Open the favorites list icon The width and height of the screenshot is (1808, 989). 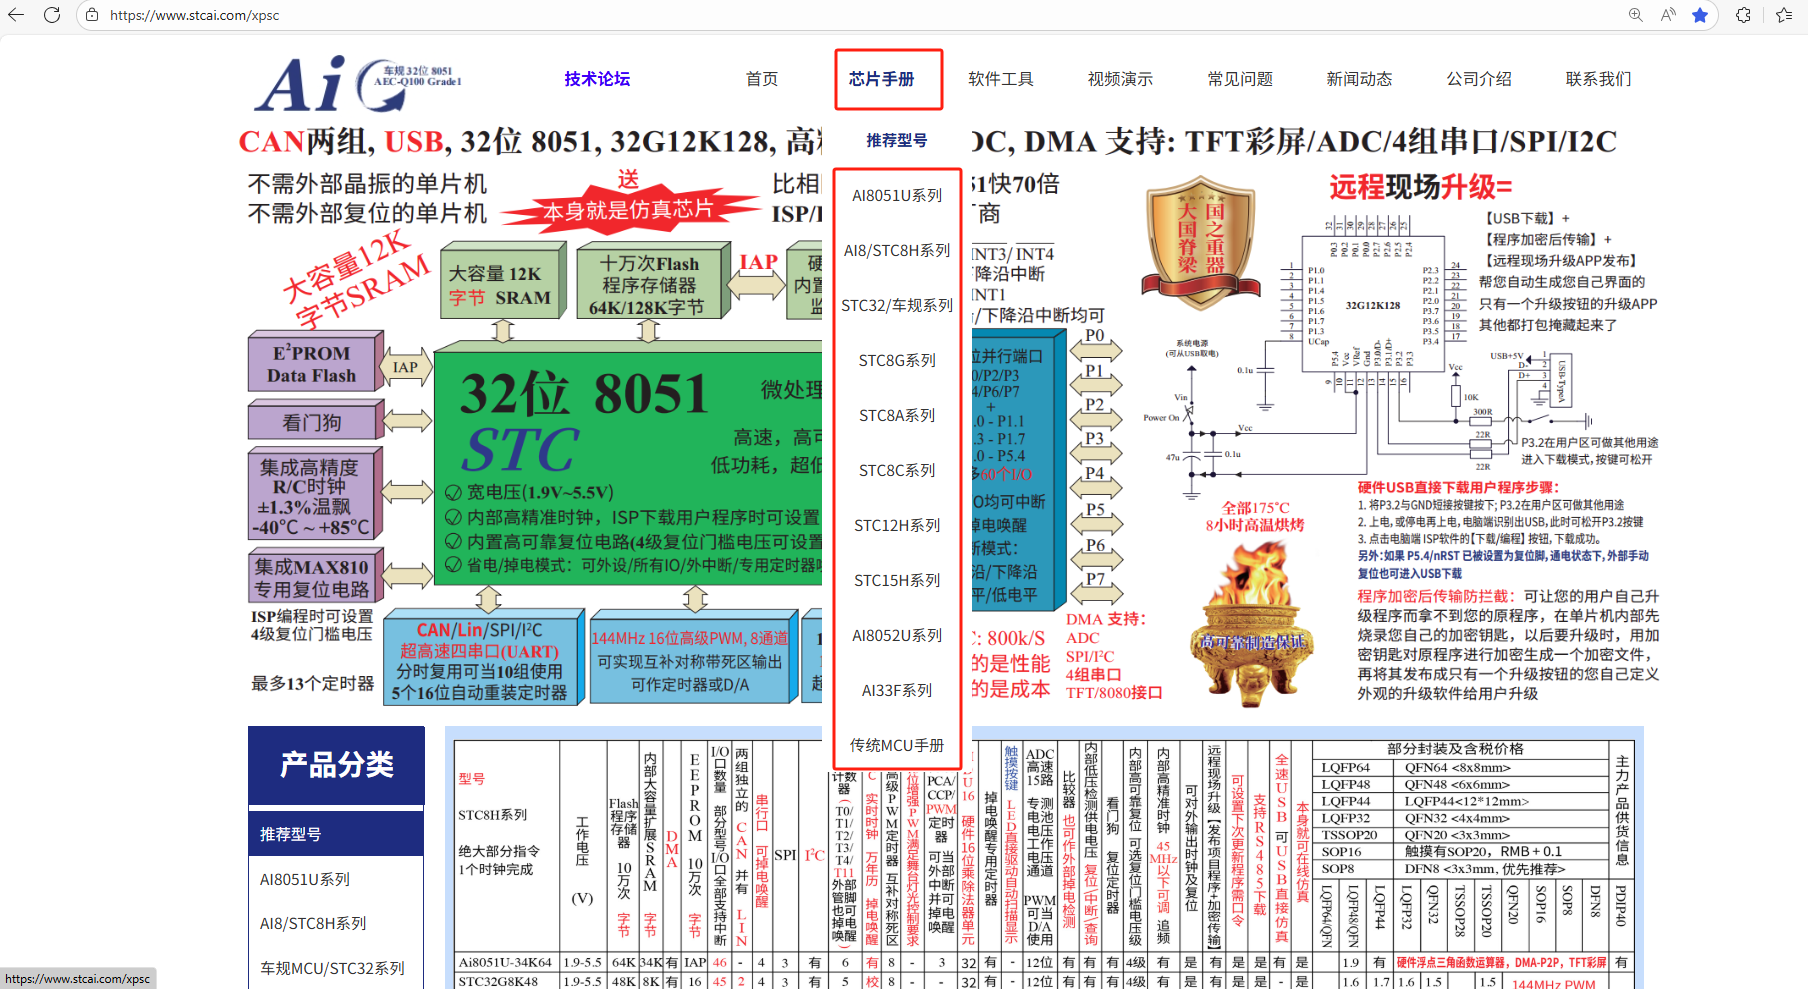(1784, 15)
